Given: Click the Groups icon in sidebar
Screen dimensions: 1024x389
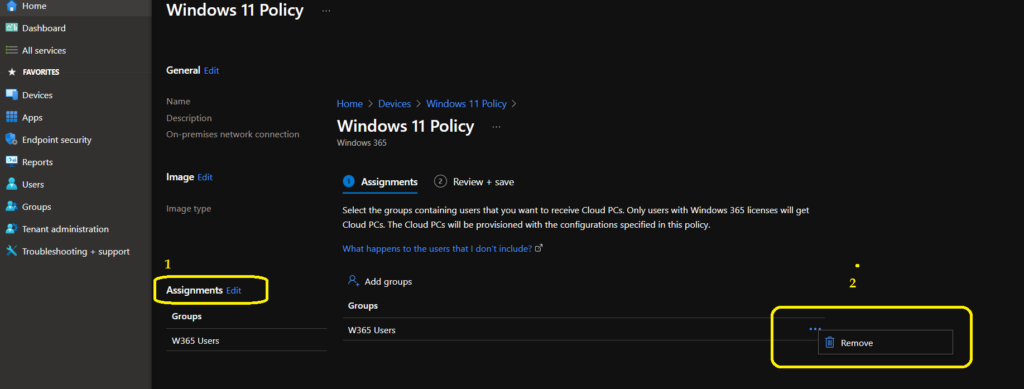Looking at the screenshot, I should tap(11, 206).
